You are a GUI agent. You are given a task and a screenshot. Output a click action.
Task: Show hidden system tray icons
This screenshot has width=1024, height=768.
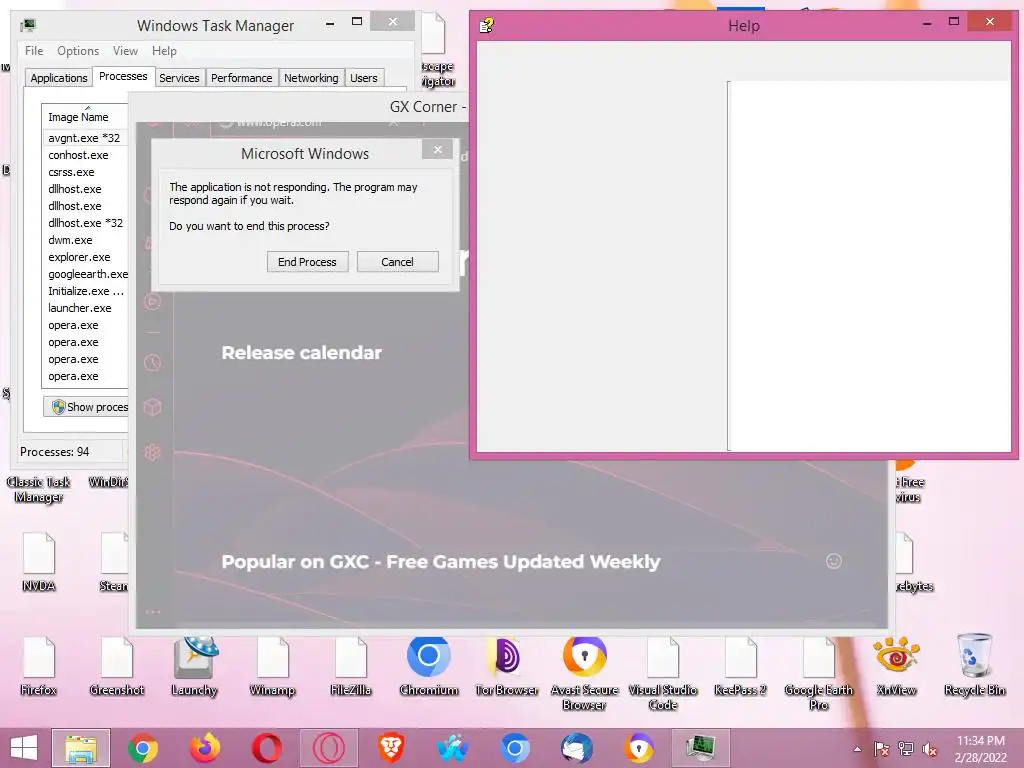(857, 749)
